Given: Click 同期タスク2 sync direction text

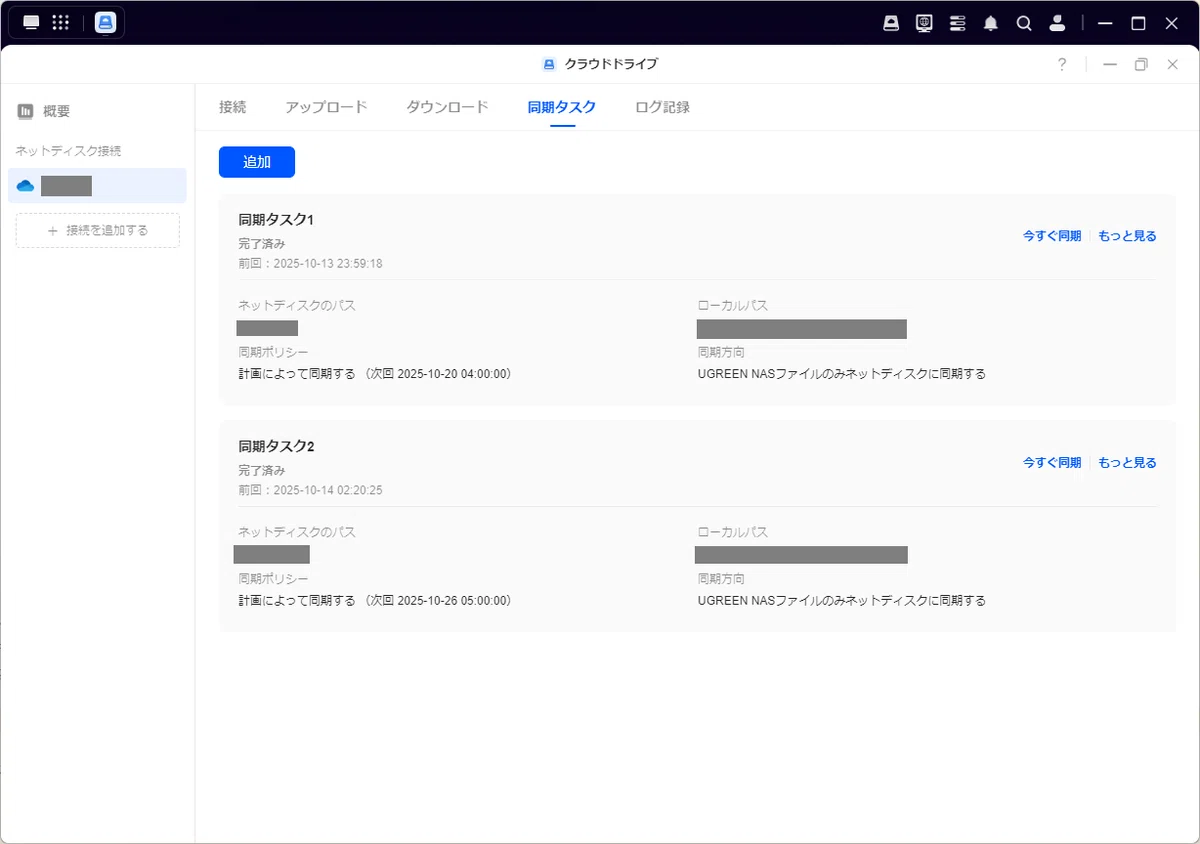Looking at the screenshot, I should point(842,601).
